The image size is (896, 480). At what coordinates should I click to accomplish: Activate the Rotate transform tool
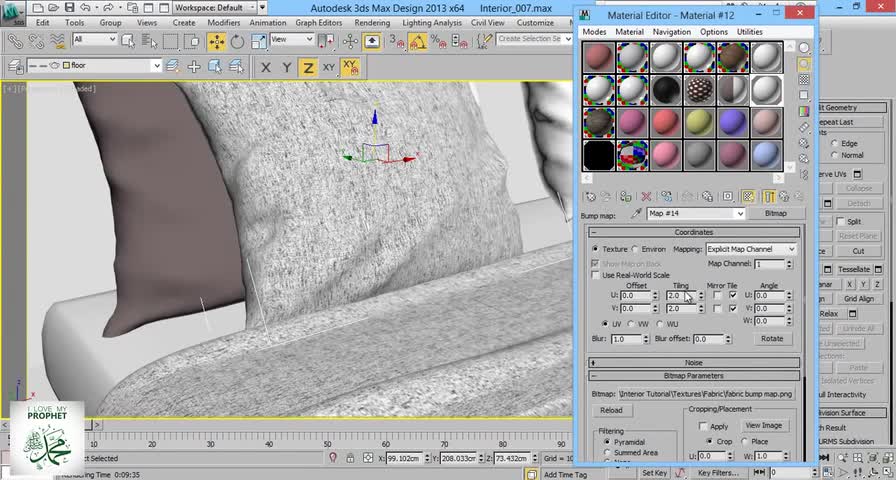pyautogui.click(x=238, y=42)
